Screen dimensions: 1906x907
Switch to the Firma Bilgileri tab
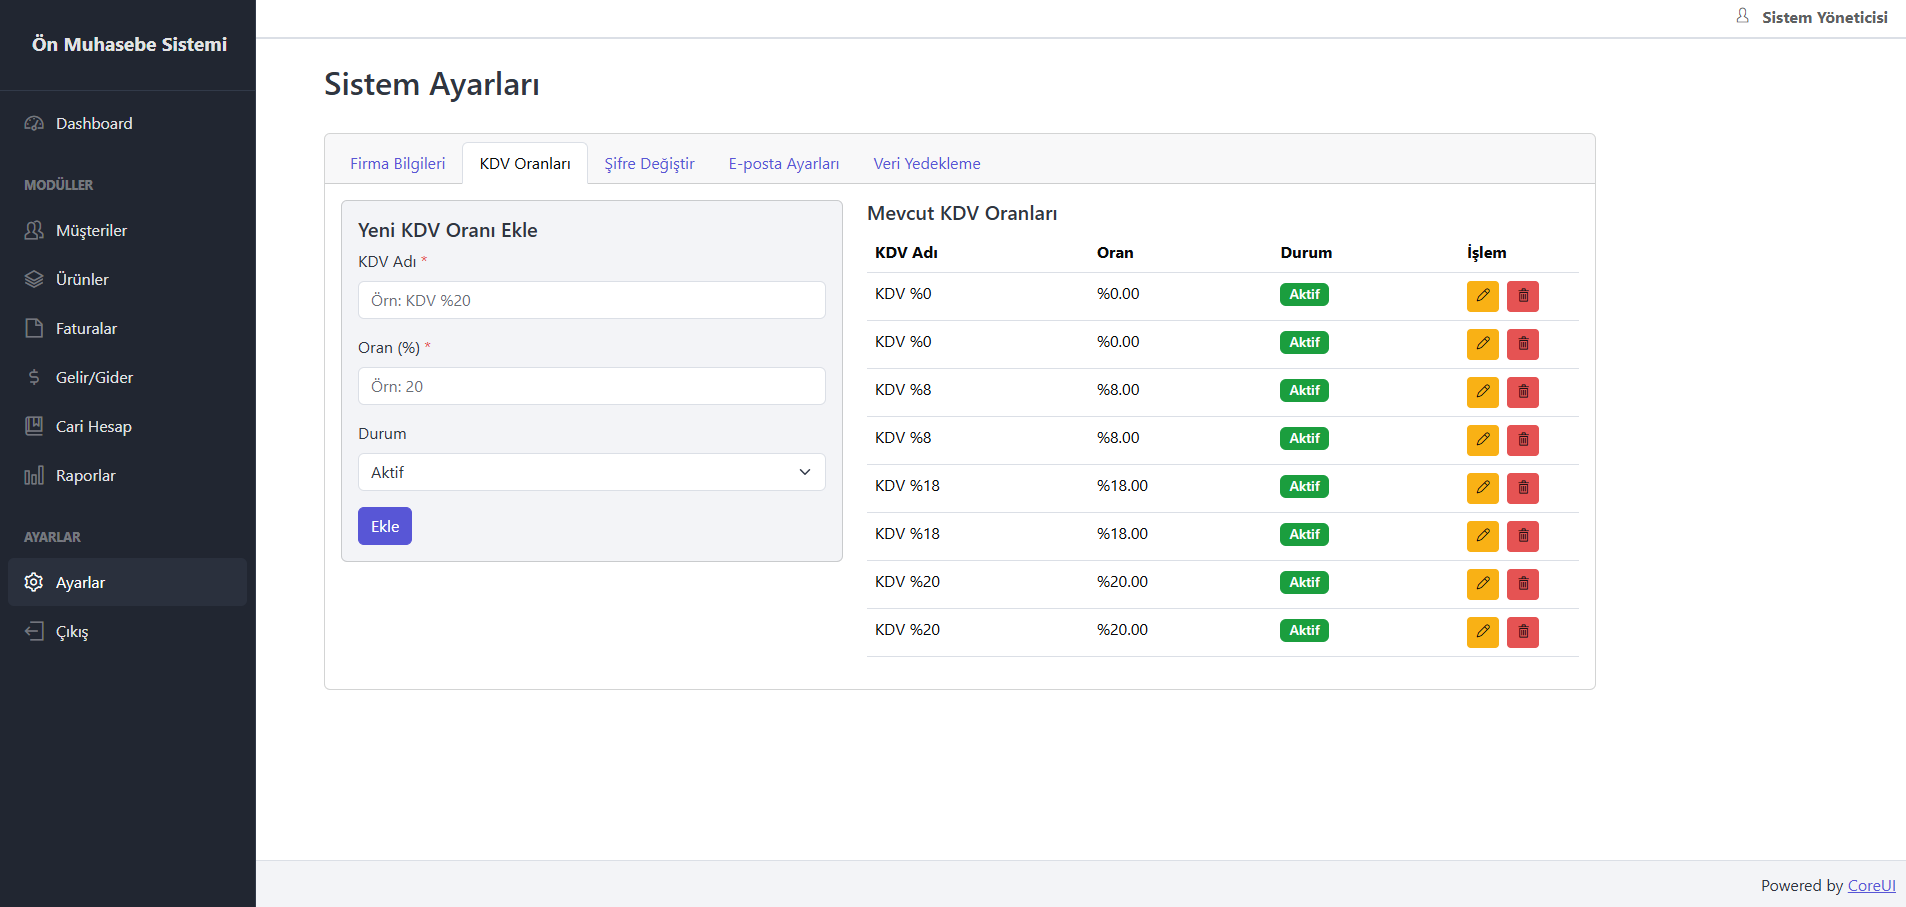[x=397, y=164]
